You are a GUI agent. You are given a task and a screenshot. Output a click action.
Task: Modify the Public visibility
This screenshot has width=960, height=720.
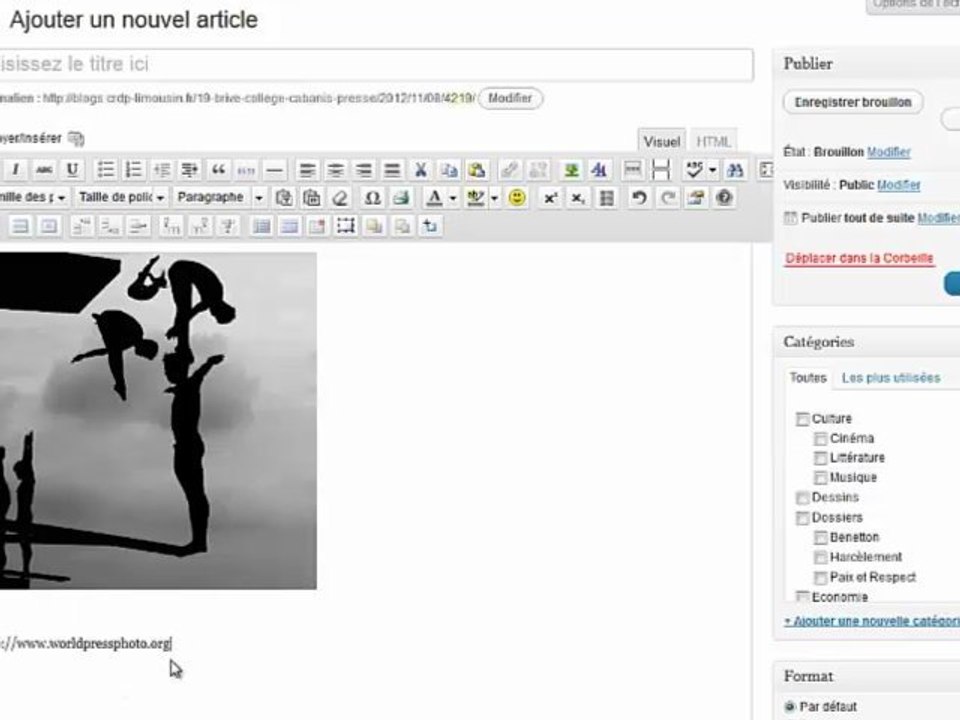(x=899, y=185)
